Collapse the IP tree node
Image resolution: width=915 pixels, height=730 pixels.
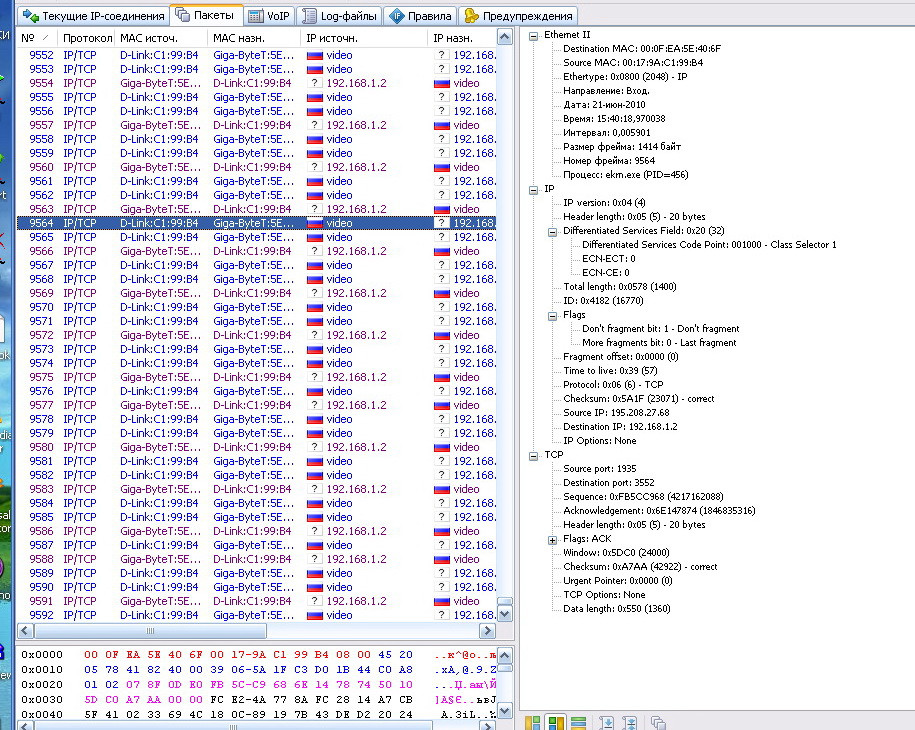point(533,190)
